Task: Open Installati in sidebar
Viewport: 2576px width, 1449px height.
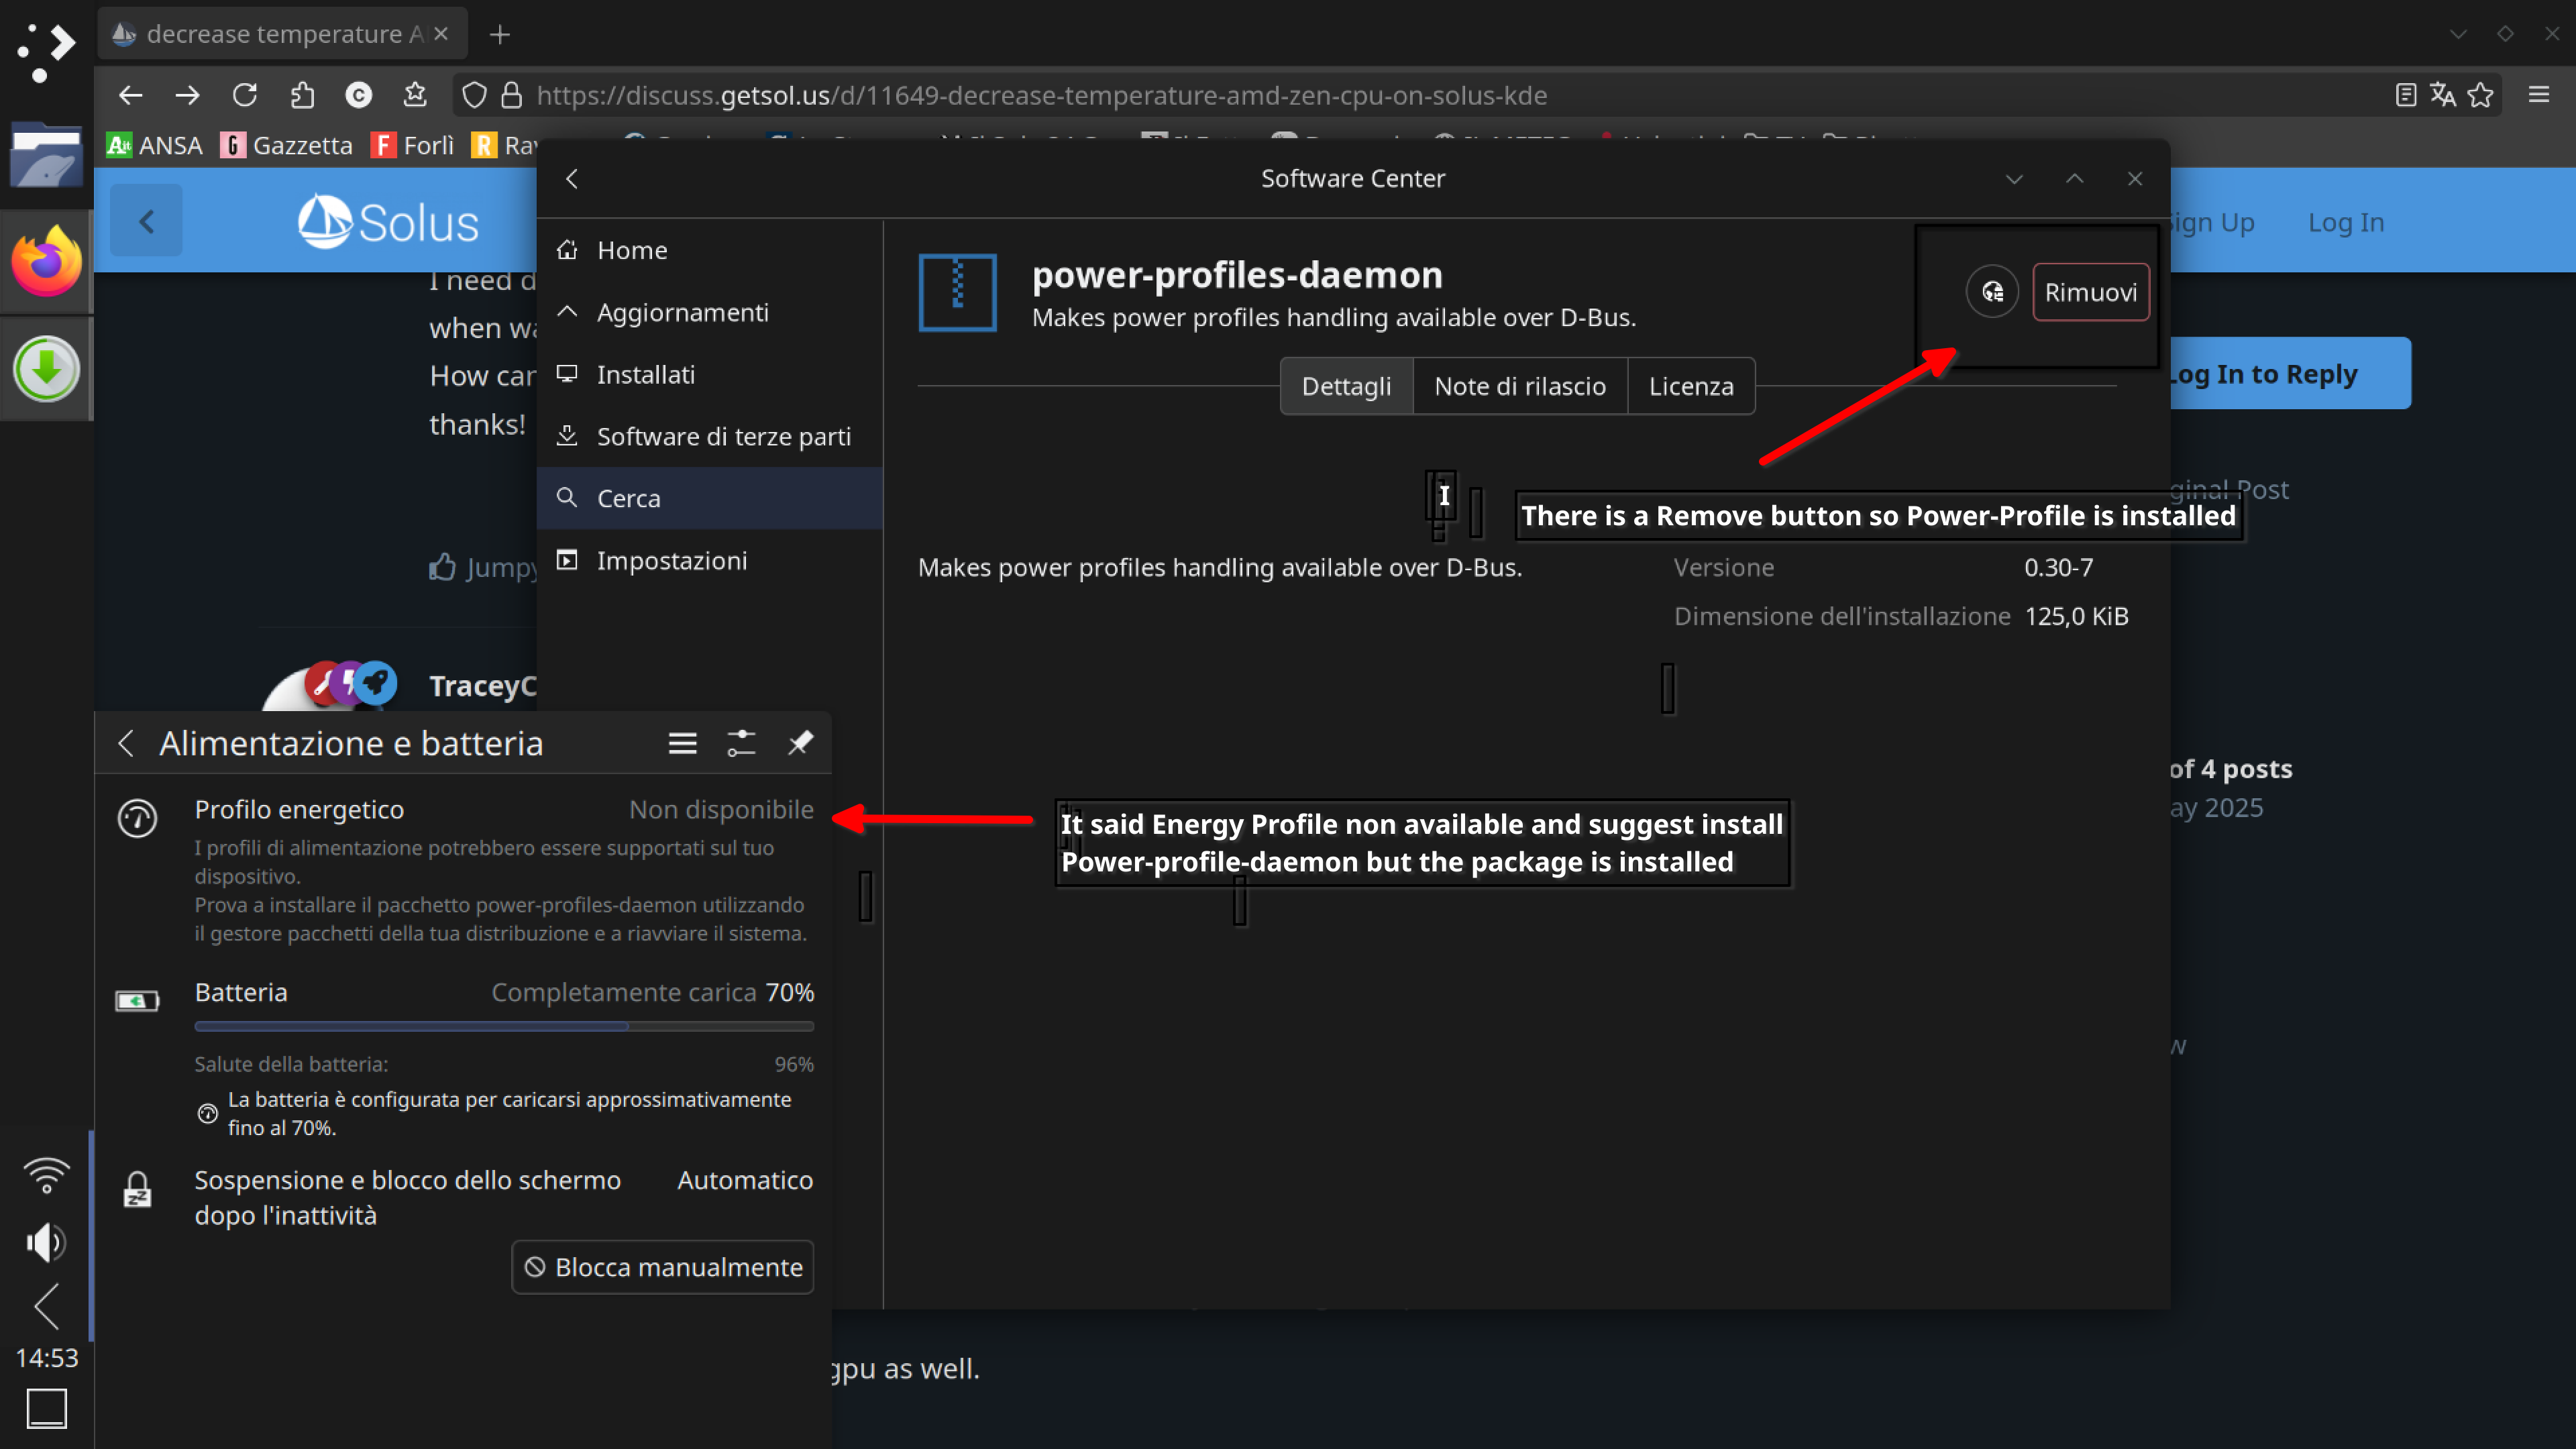Action: click(710, 374)
